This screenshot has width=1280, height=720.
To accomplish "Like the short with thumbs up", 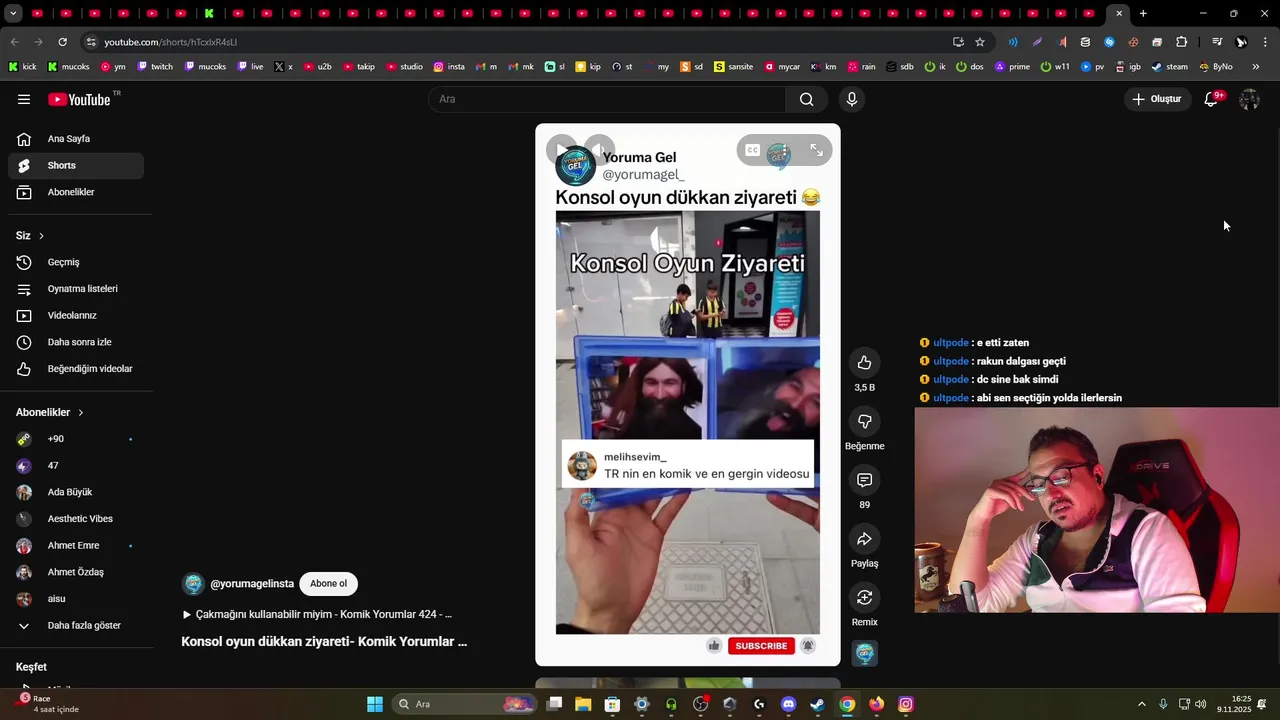I will 864,363.
